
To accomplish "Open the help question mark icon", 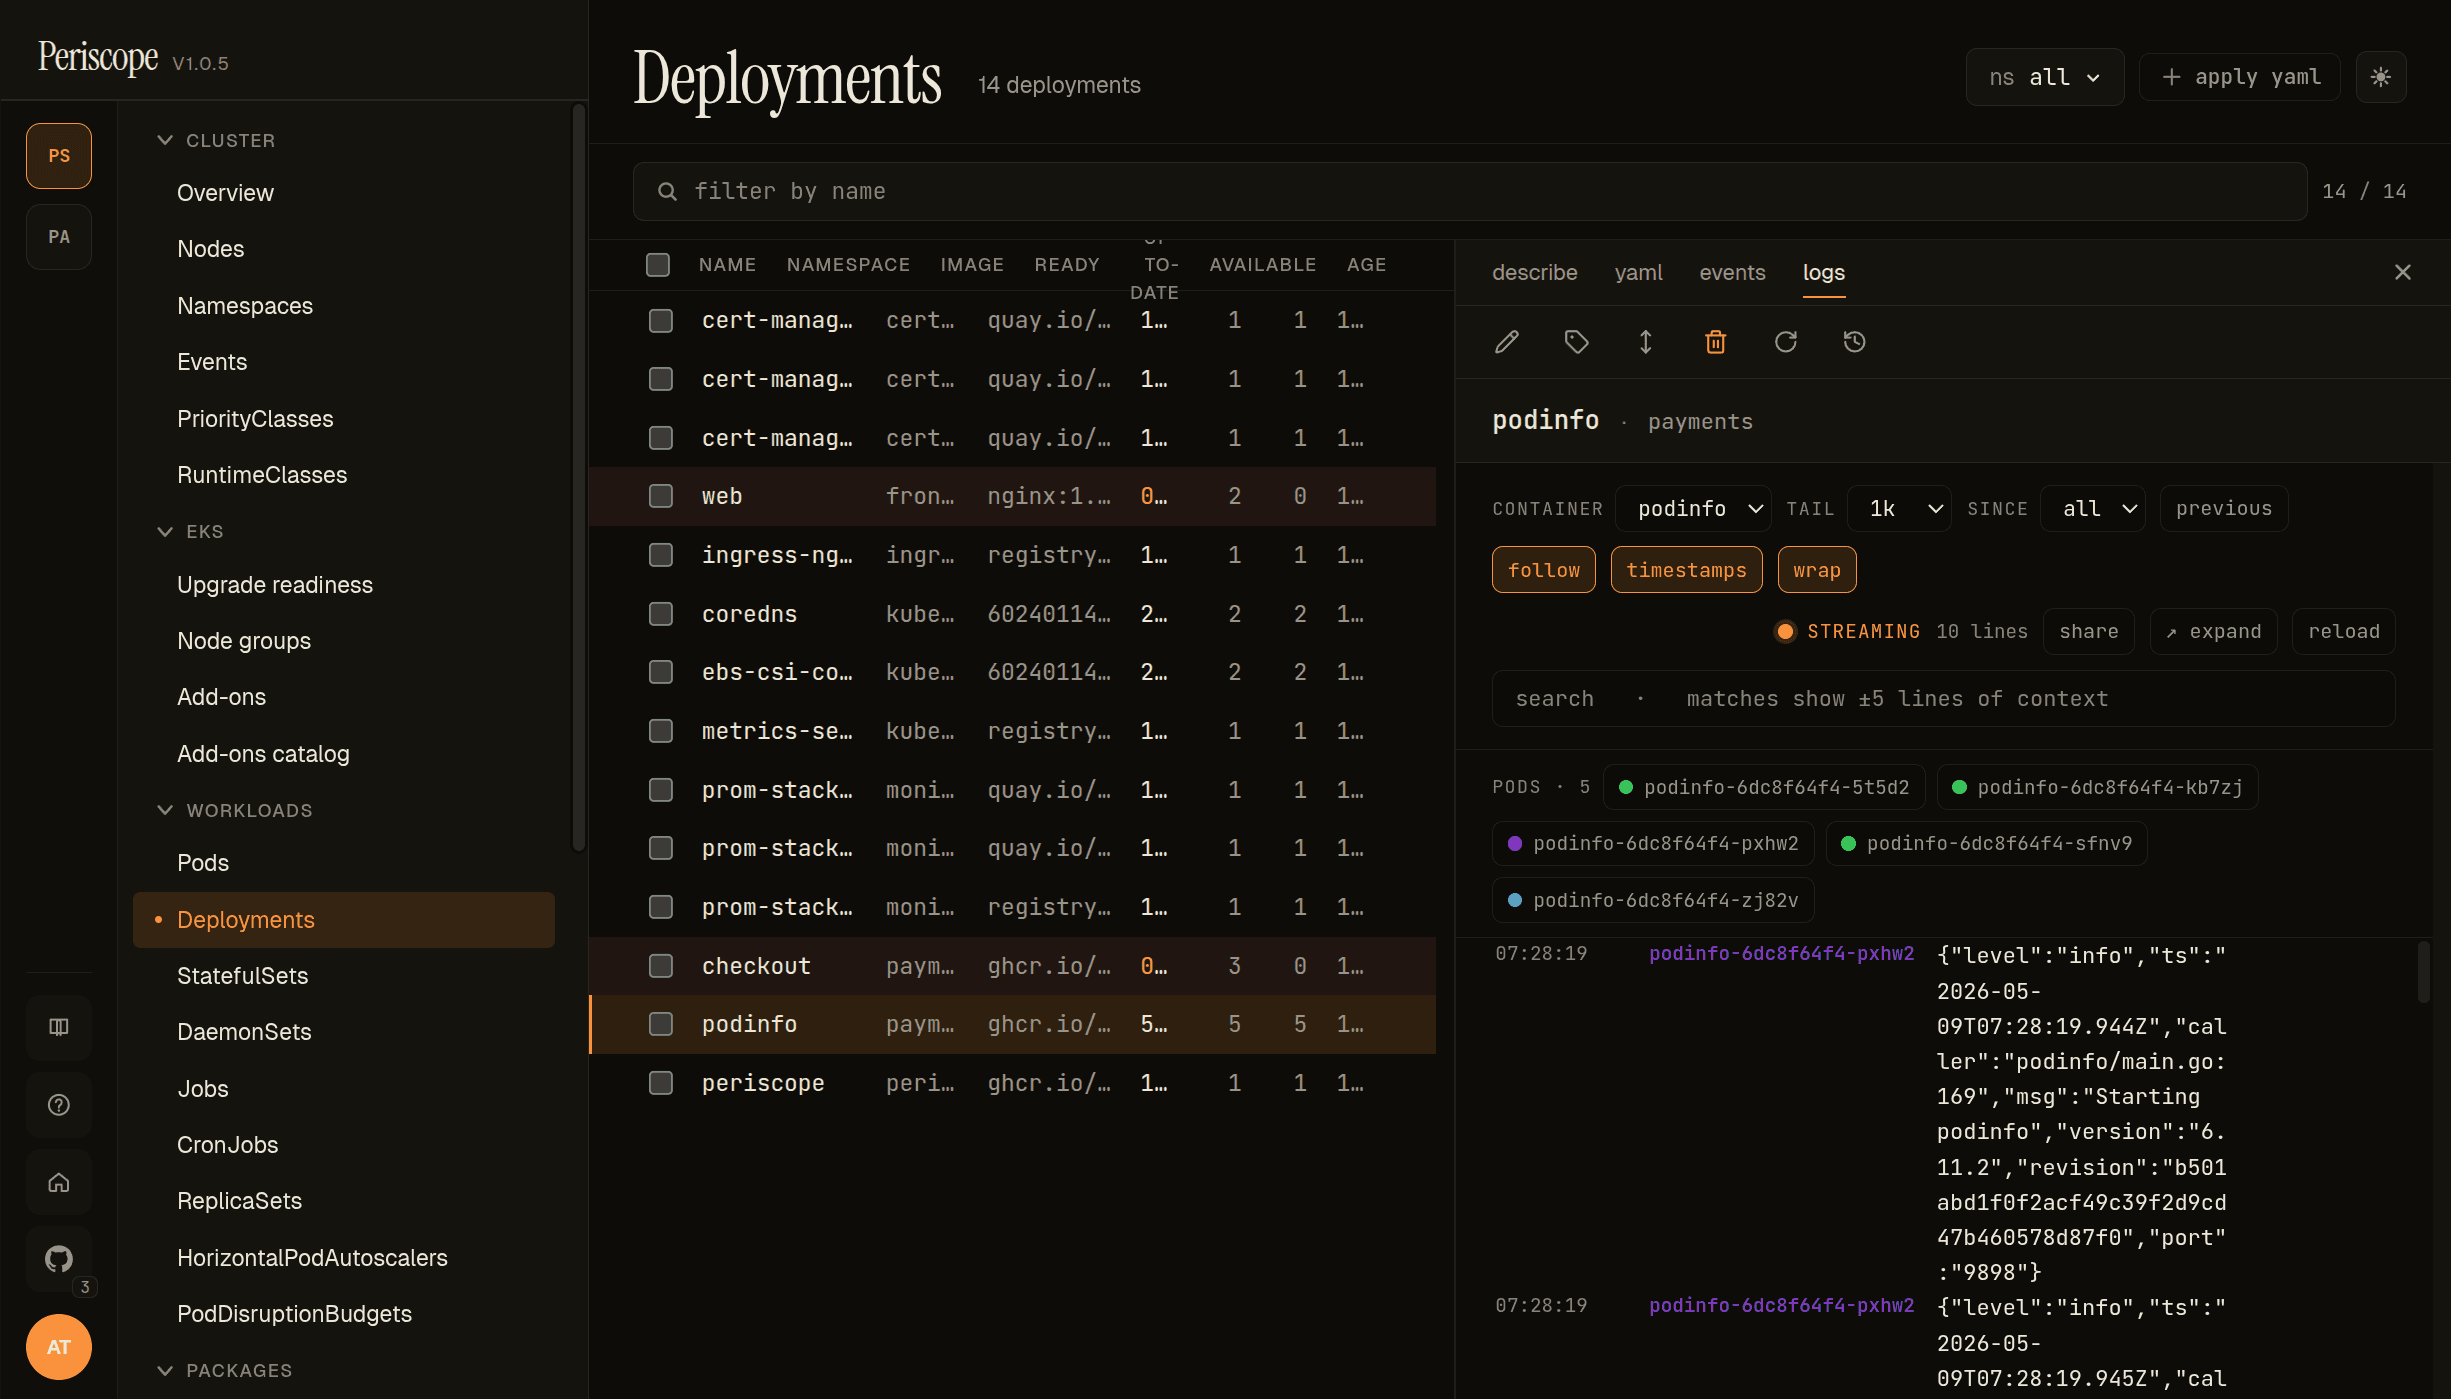I will 59,1105.
